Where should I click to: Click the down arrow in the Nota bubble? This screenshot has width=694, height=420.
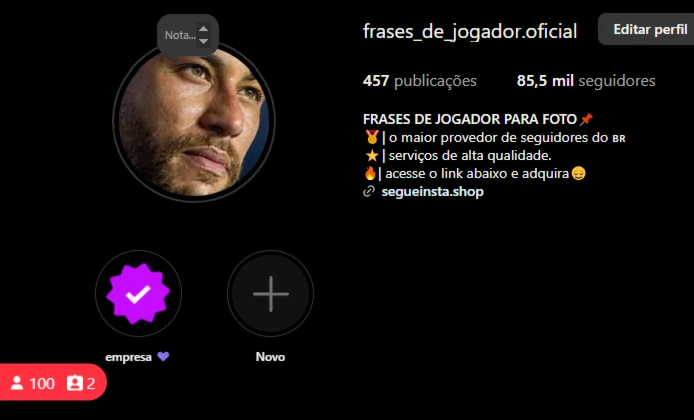pyautogui.click(x=203, y=41)
